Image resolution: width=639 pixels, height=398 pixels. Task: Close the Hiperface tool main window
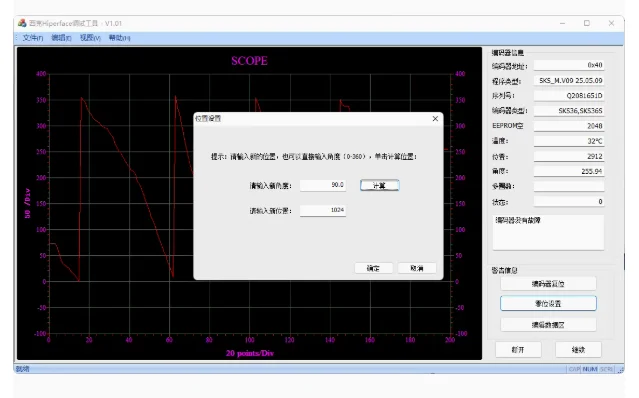611,23
